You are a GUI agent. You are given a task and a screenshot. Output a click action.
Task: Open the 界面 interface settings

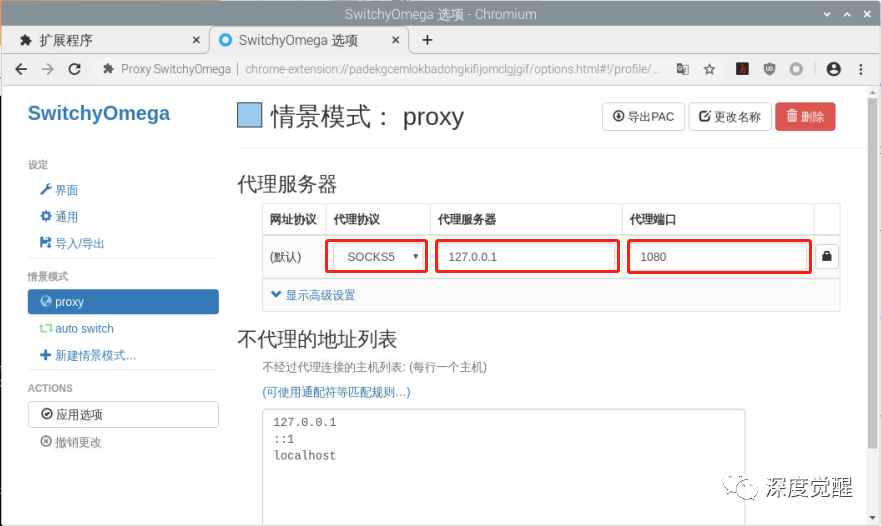pyautogui.click(x=59, y=190)
